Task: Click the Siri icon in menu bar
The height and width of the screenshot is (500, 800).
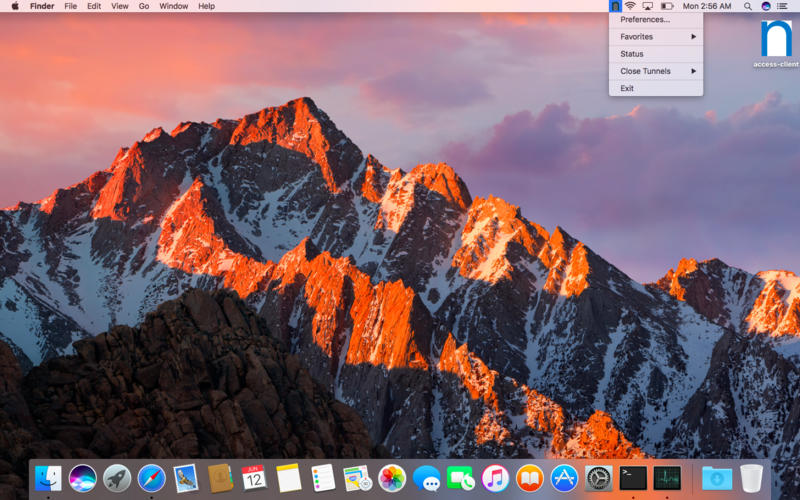Action: 766,6
